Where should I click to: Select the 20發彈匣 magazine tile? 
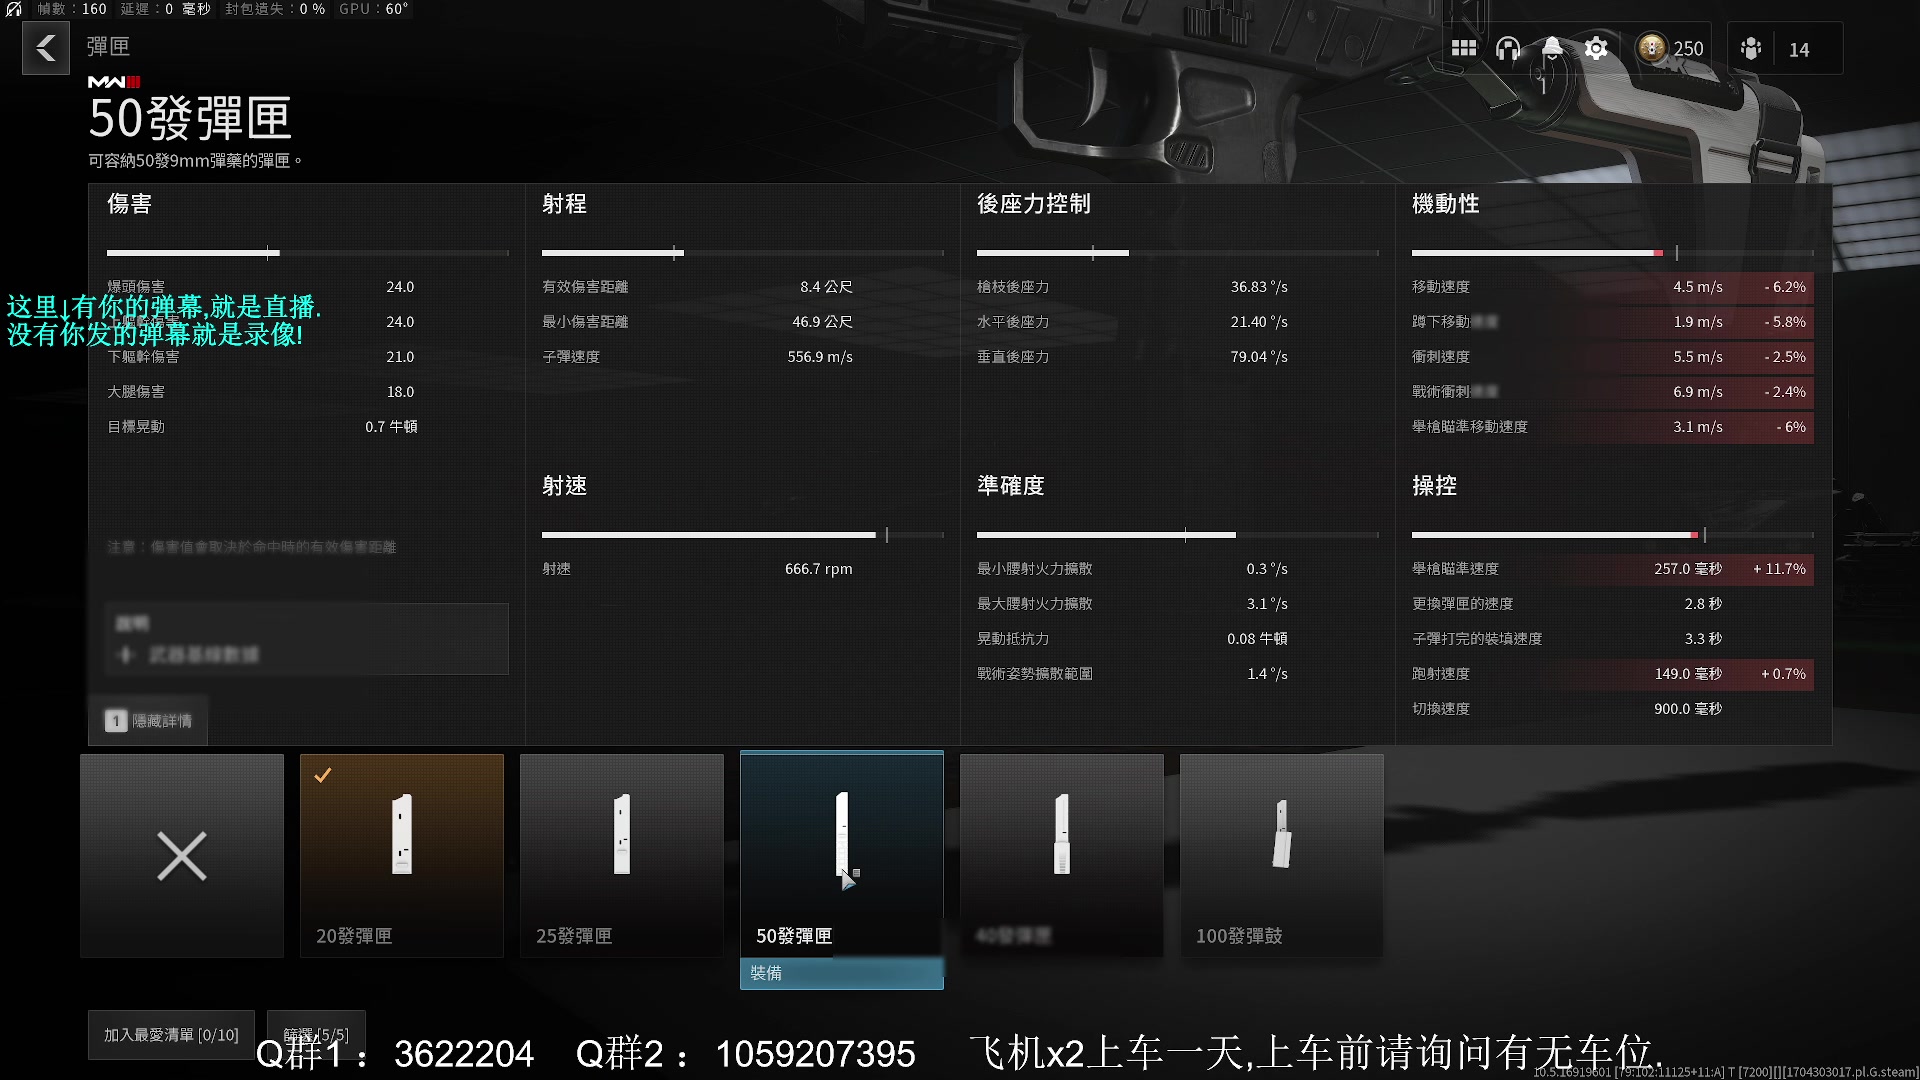pos(402,856)
